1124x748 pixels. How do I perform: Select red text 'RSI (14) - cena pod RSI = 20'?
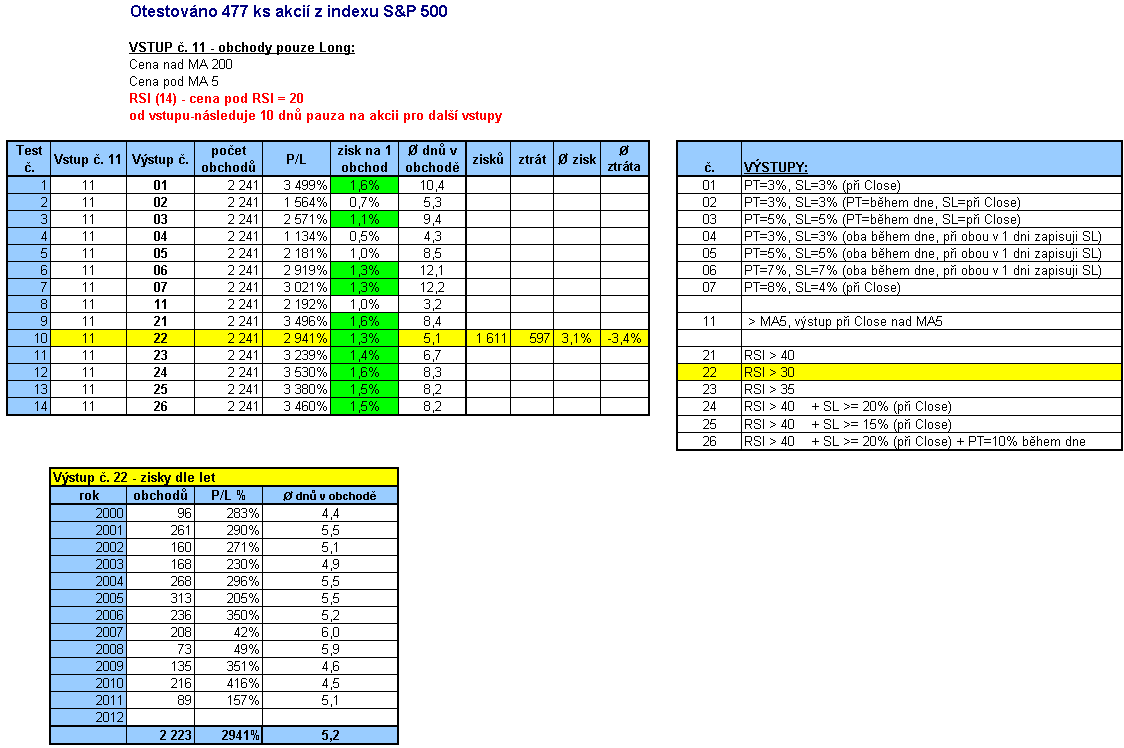[x=216, y=99]
